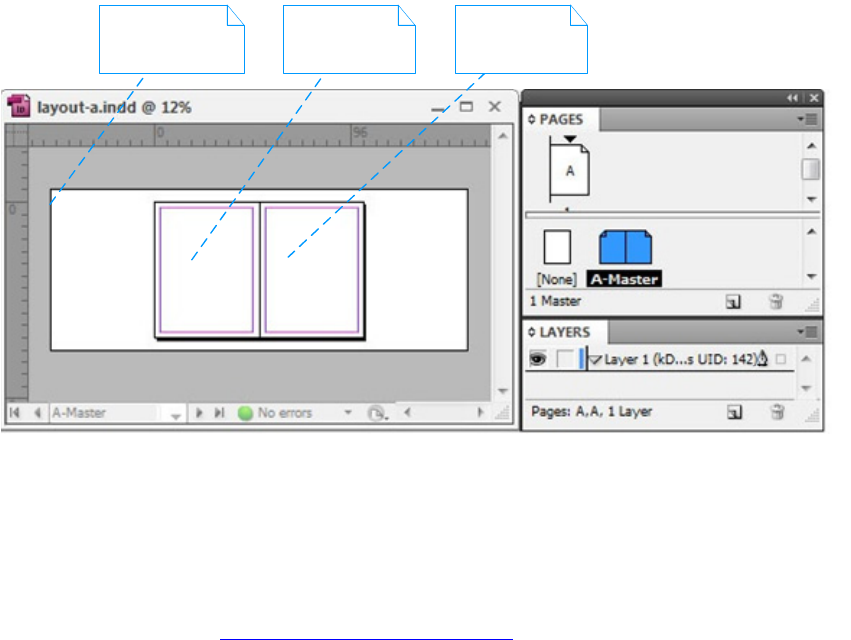Click the left master page on canvas
Screen dimensions: 851x640
click(x=207, y=270)
